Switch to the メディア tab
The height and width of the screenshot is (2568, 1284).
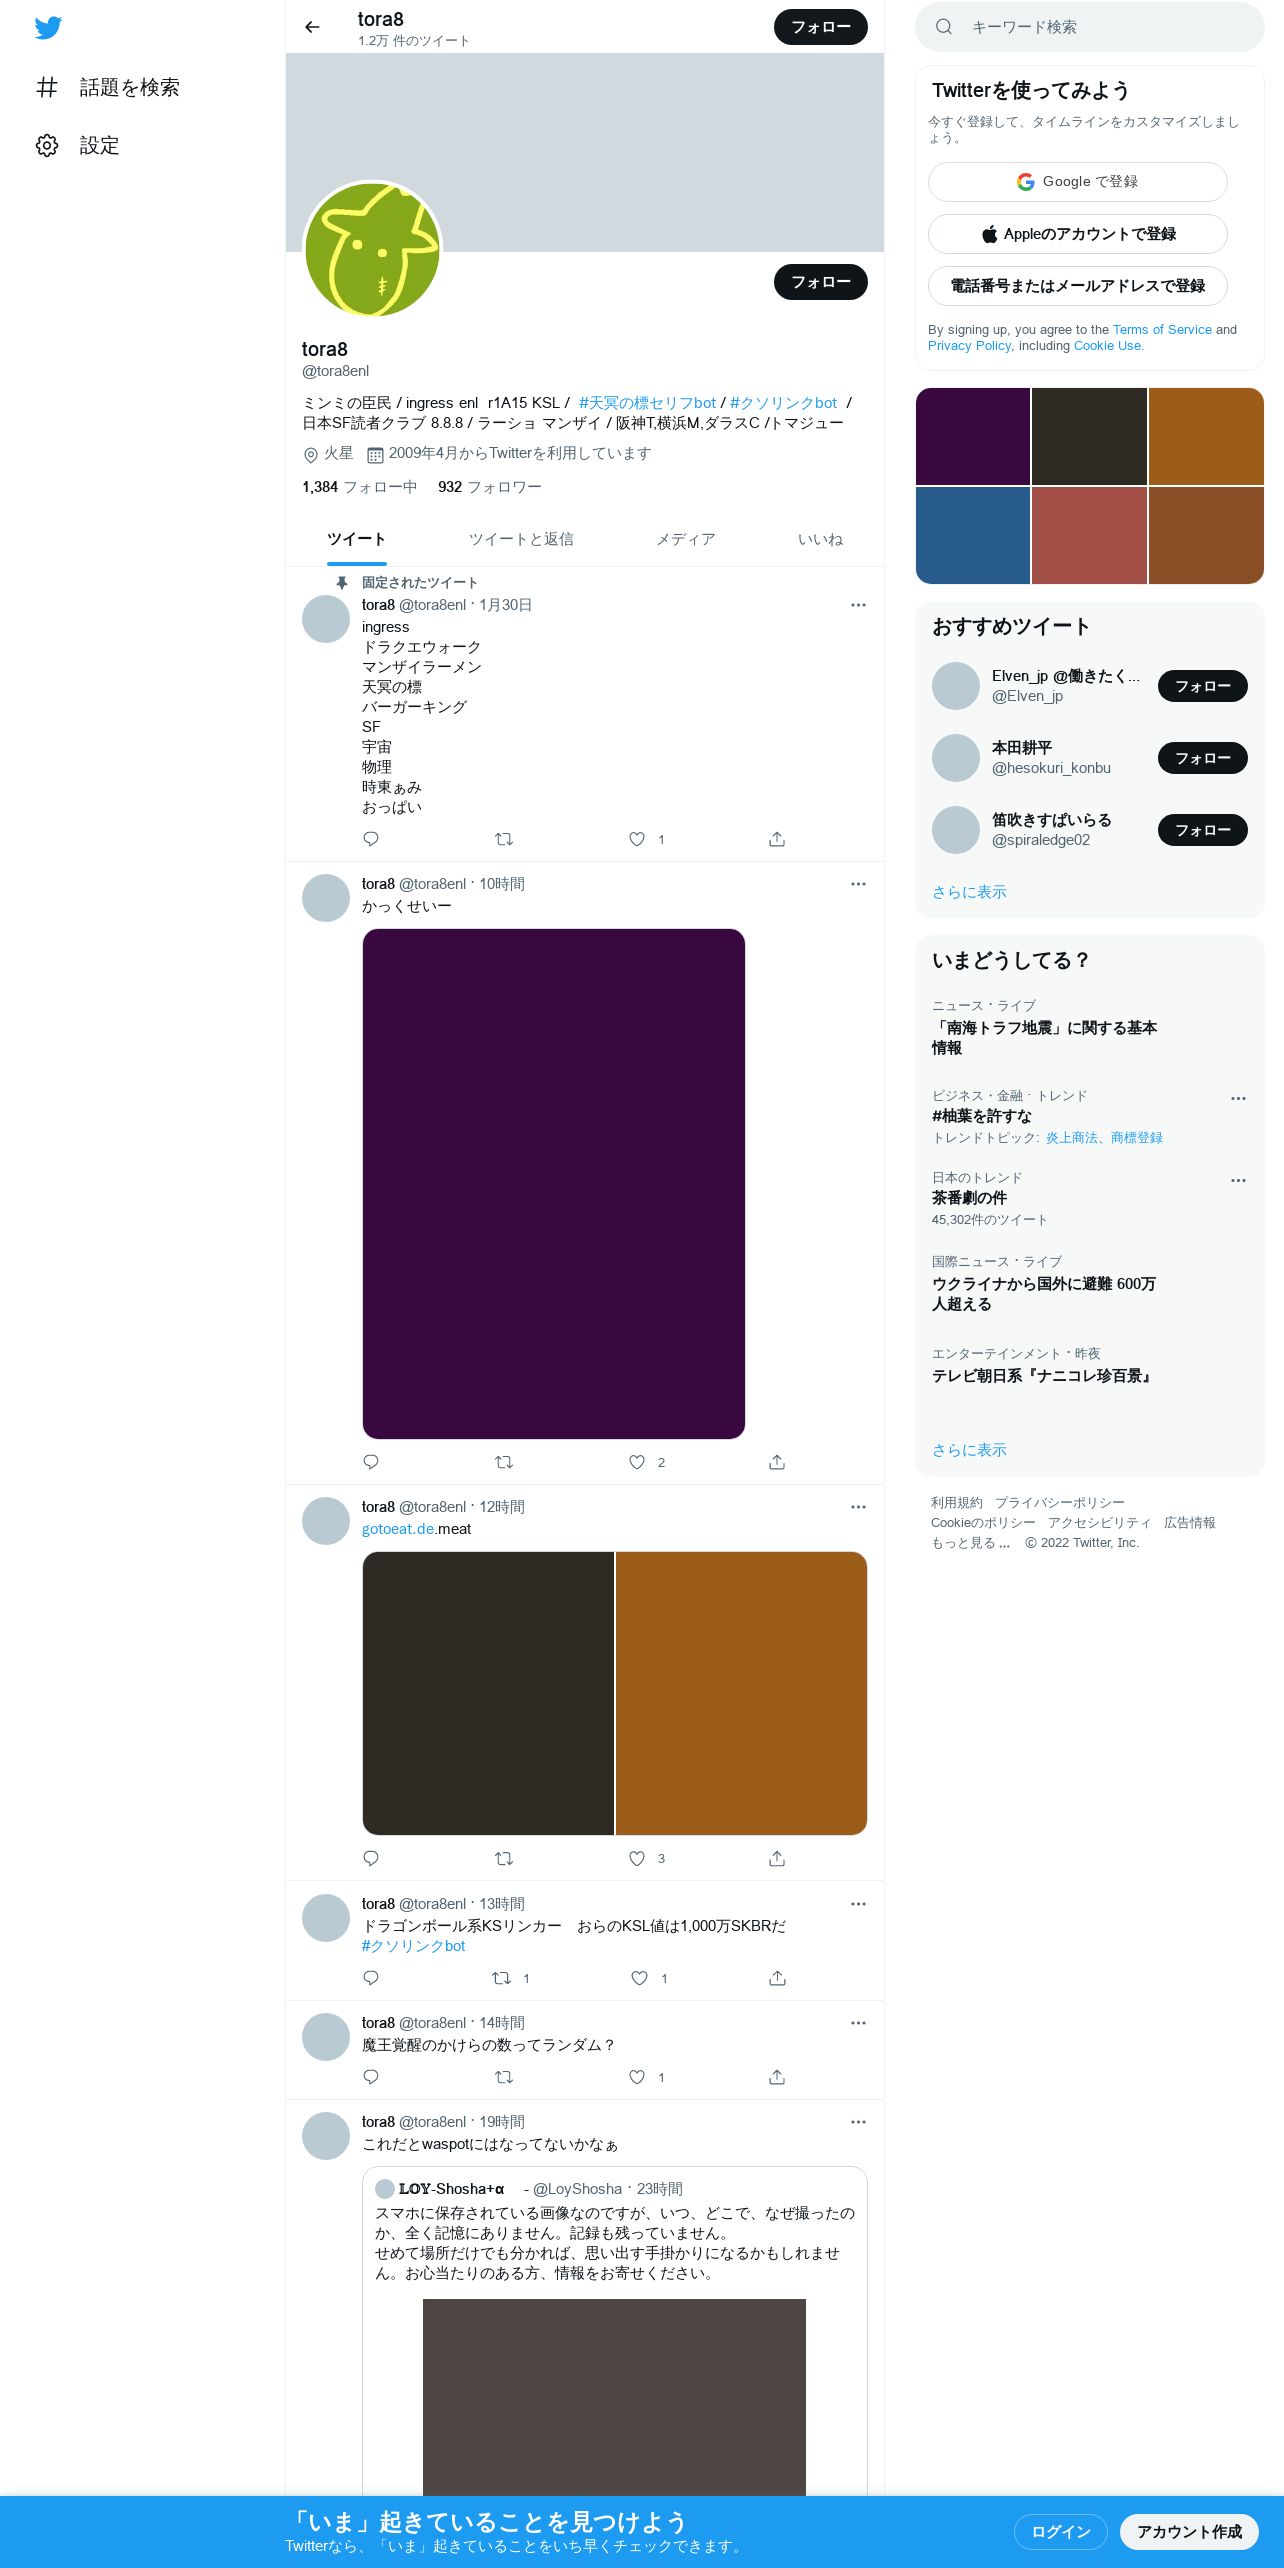pyautogui.click(x=686, y=539)
